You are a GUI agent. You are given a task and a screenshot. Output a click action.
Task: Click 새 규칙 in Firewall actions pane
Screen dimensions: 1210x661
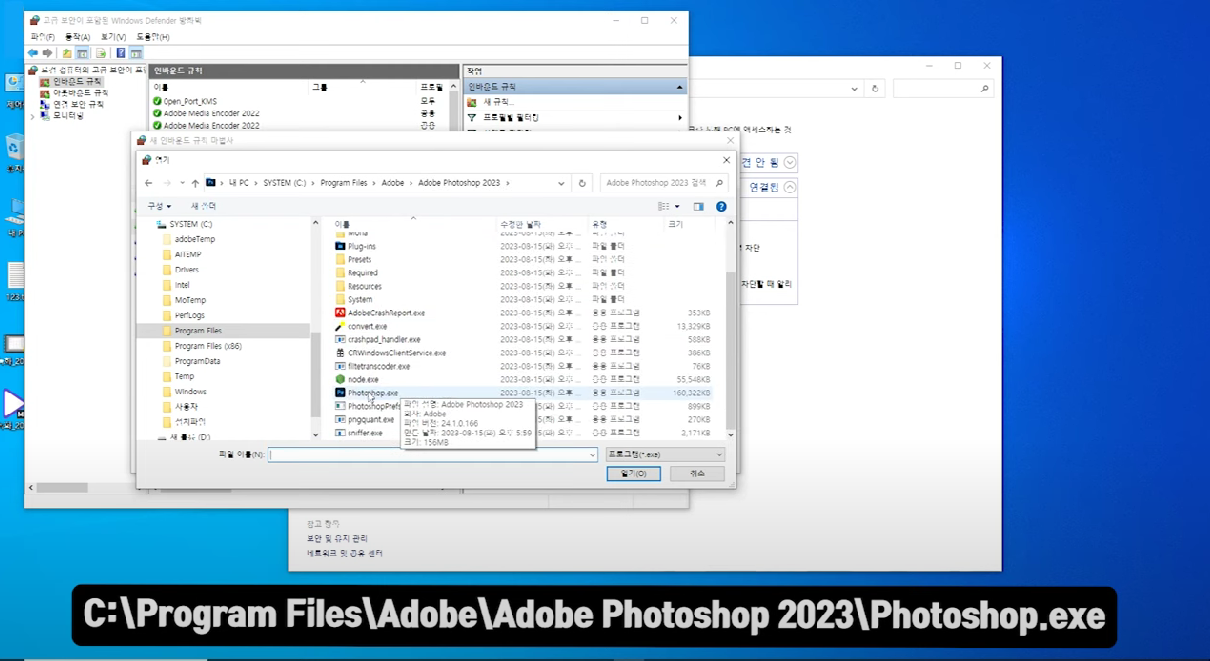pyautogui.click(x=498, y=102)
